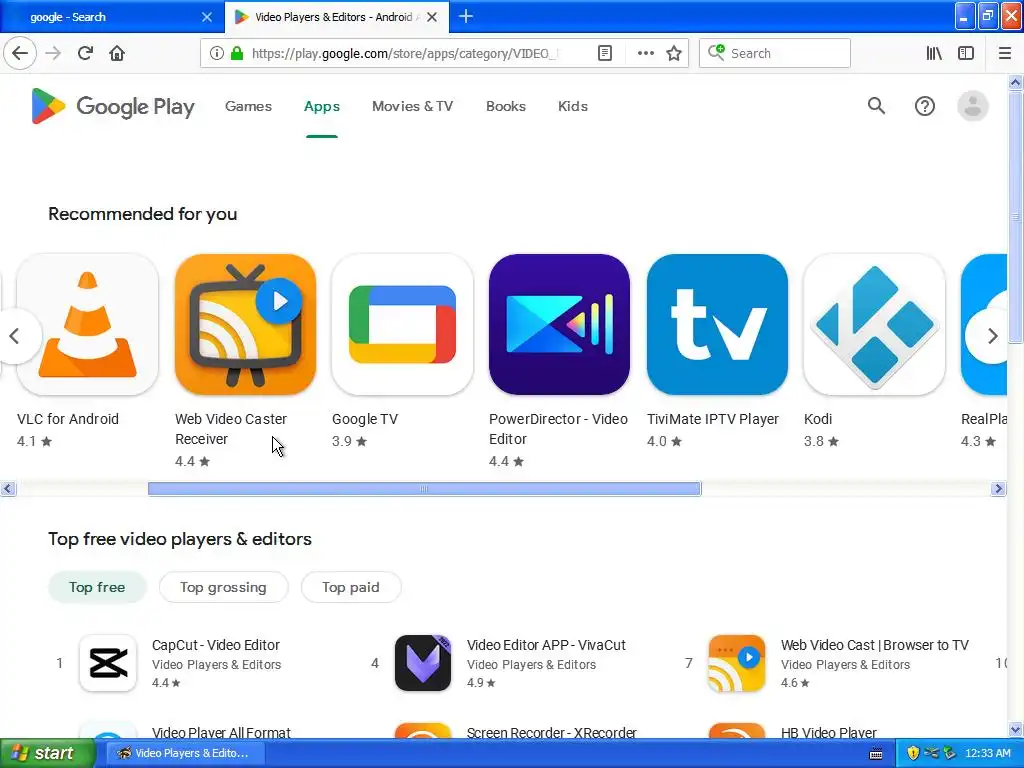
Task: Open the Books section
Action: (x=505, y=106)
